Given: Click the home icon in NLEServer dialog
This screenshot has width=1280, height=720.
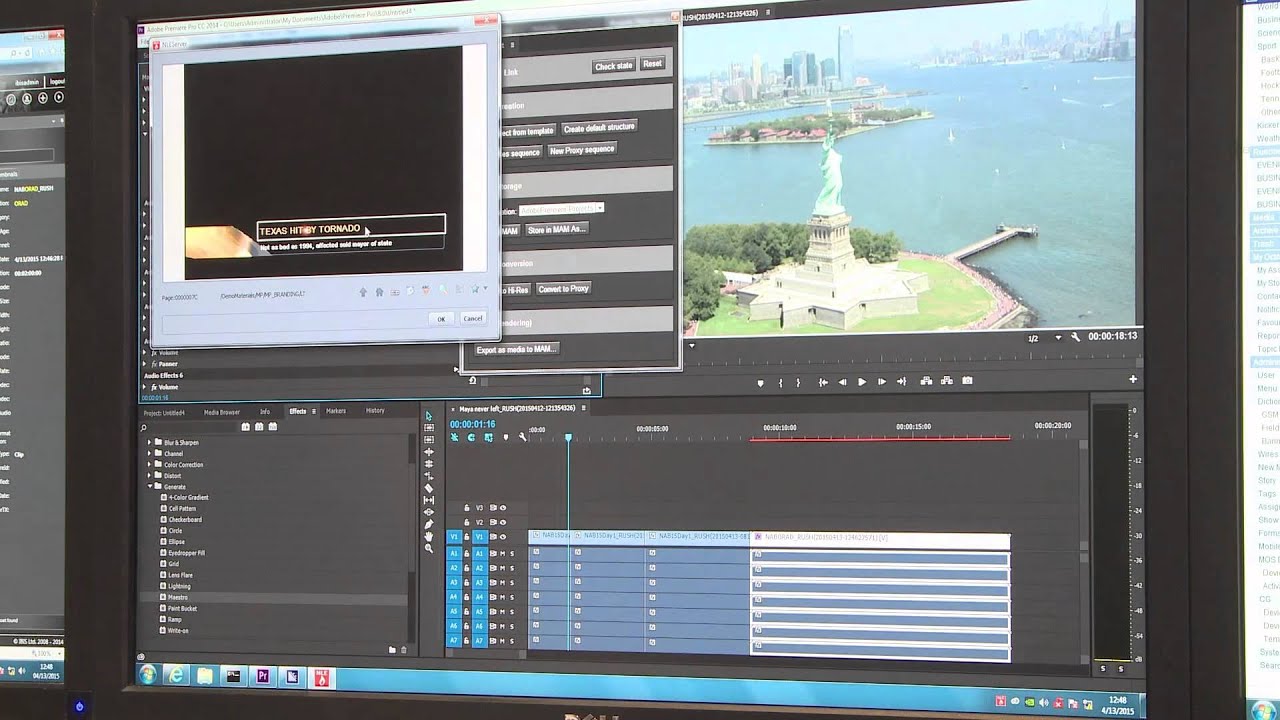Looking at the screenshot, I should click(379, 291).
